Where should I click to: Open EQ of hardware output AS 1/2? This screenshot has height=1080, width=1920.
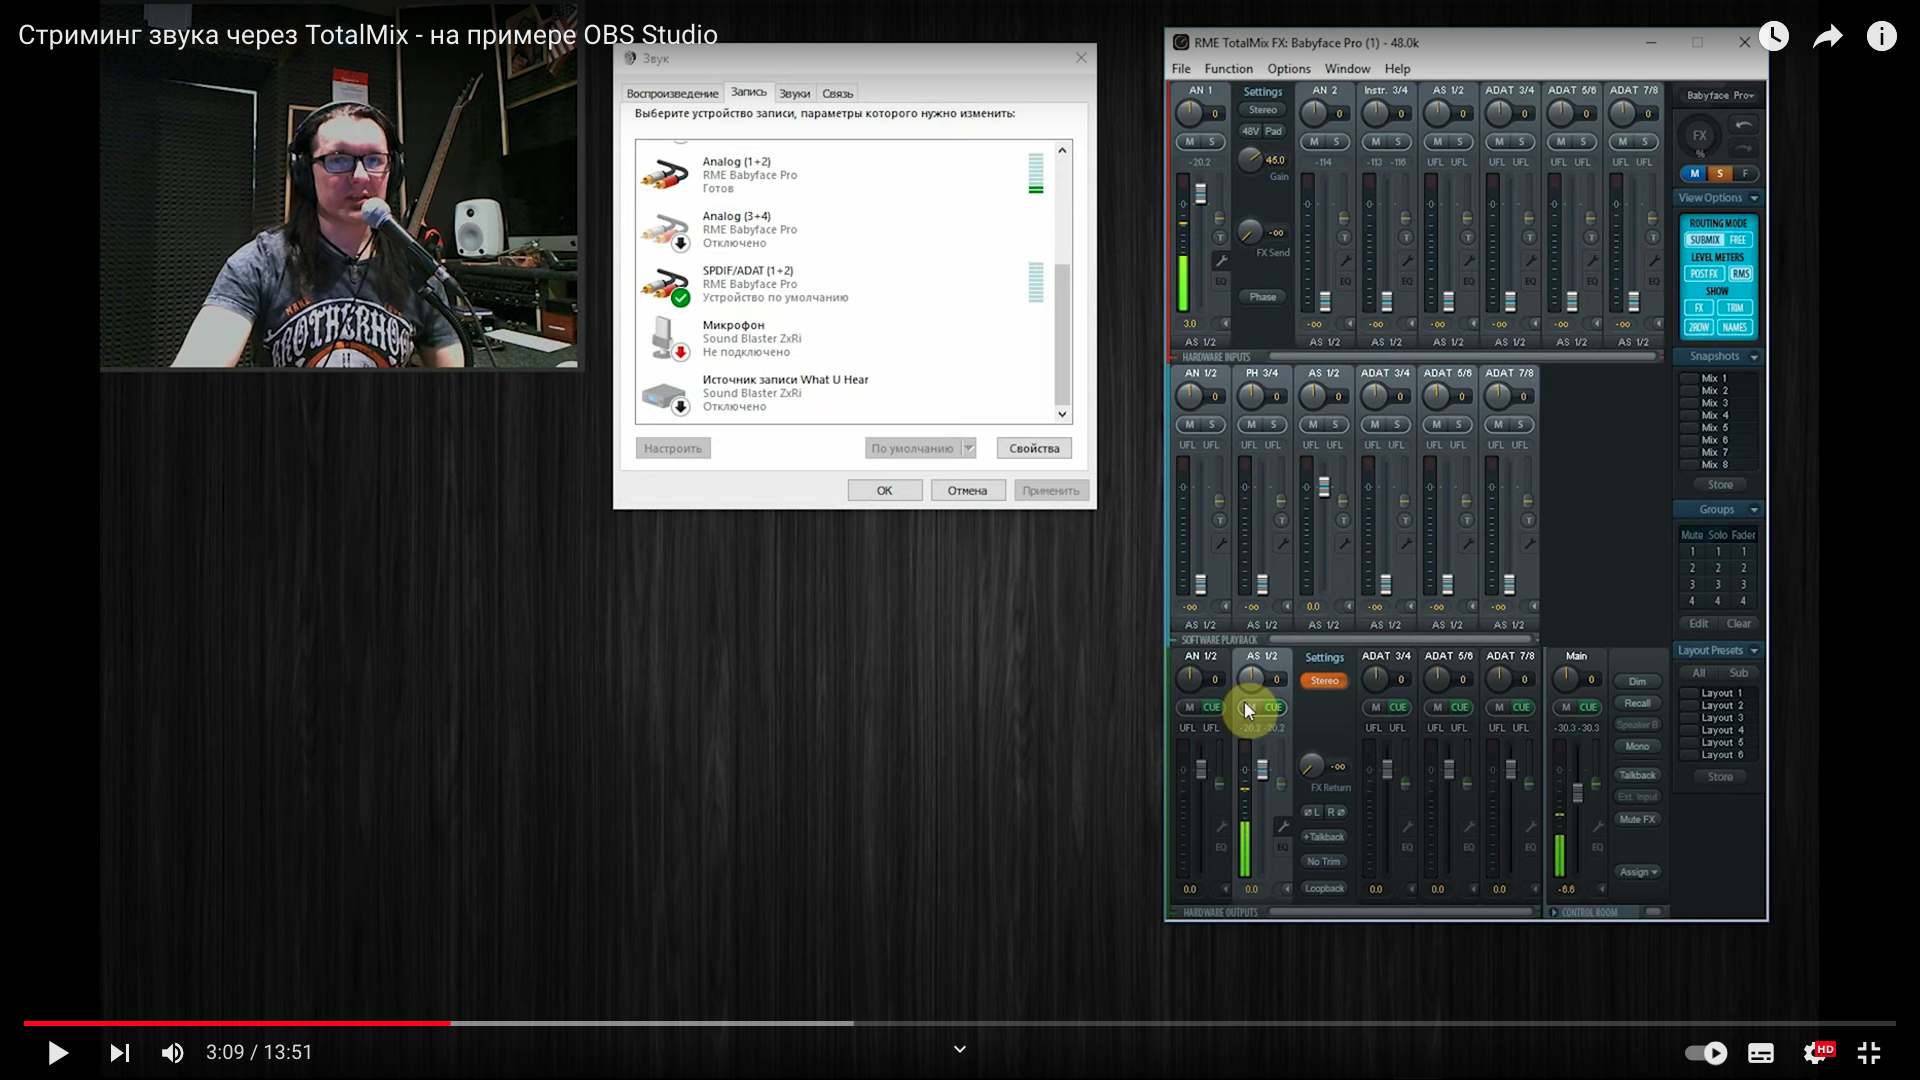click(1282, 848)
